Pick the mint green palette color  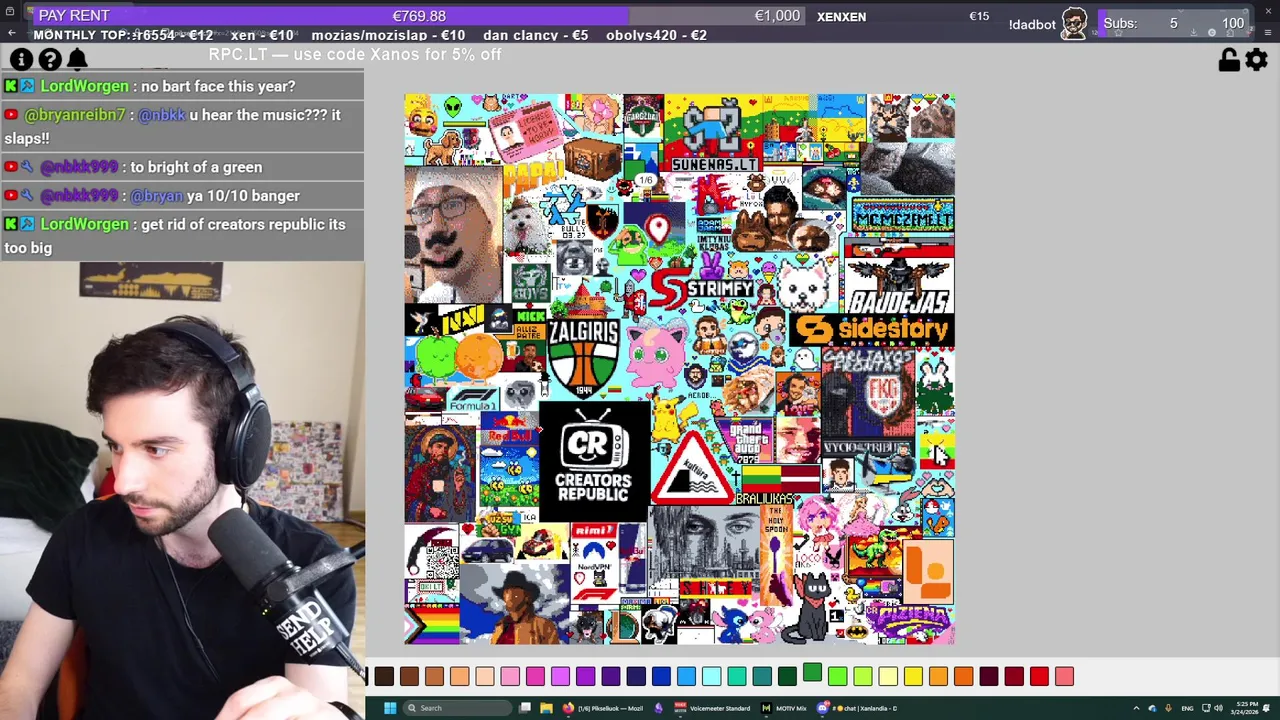coord(737,677)
